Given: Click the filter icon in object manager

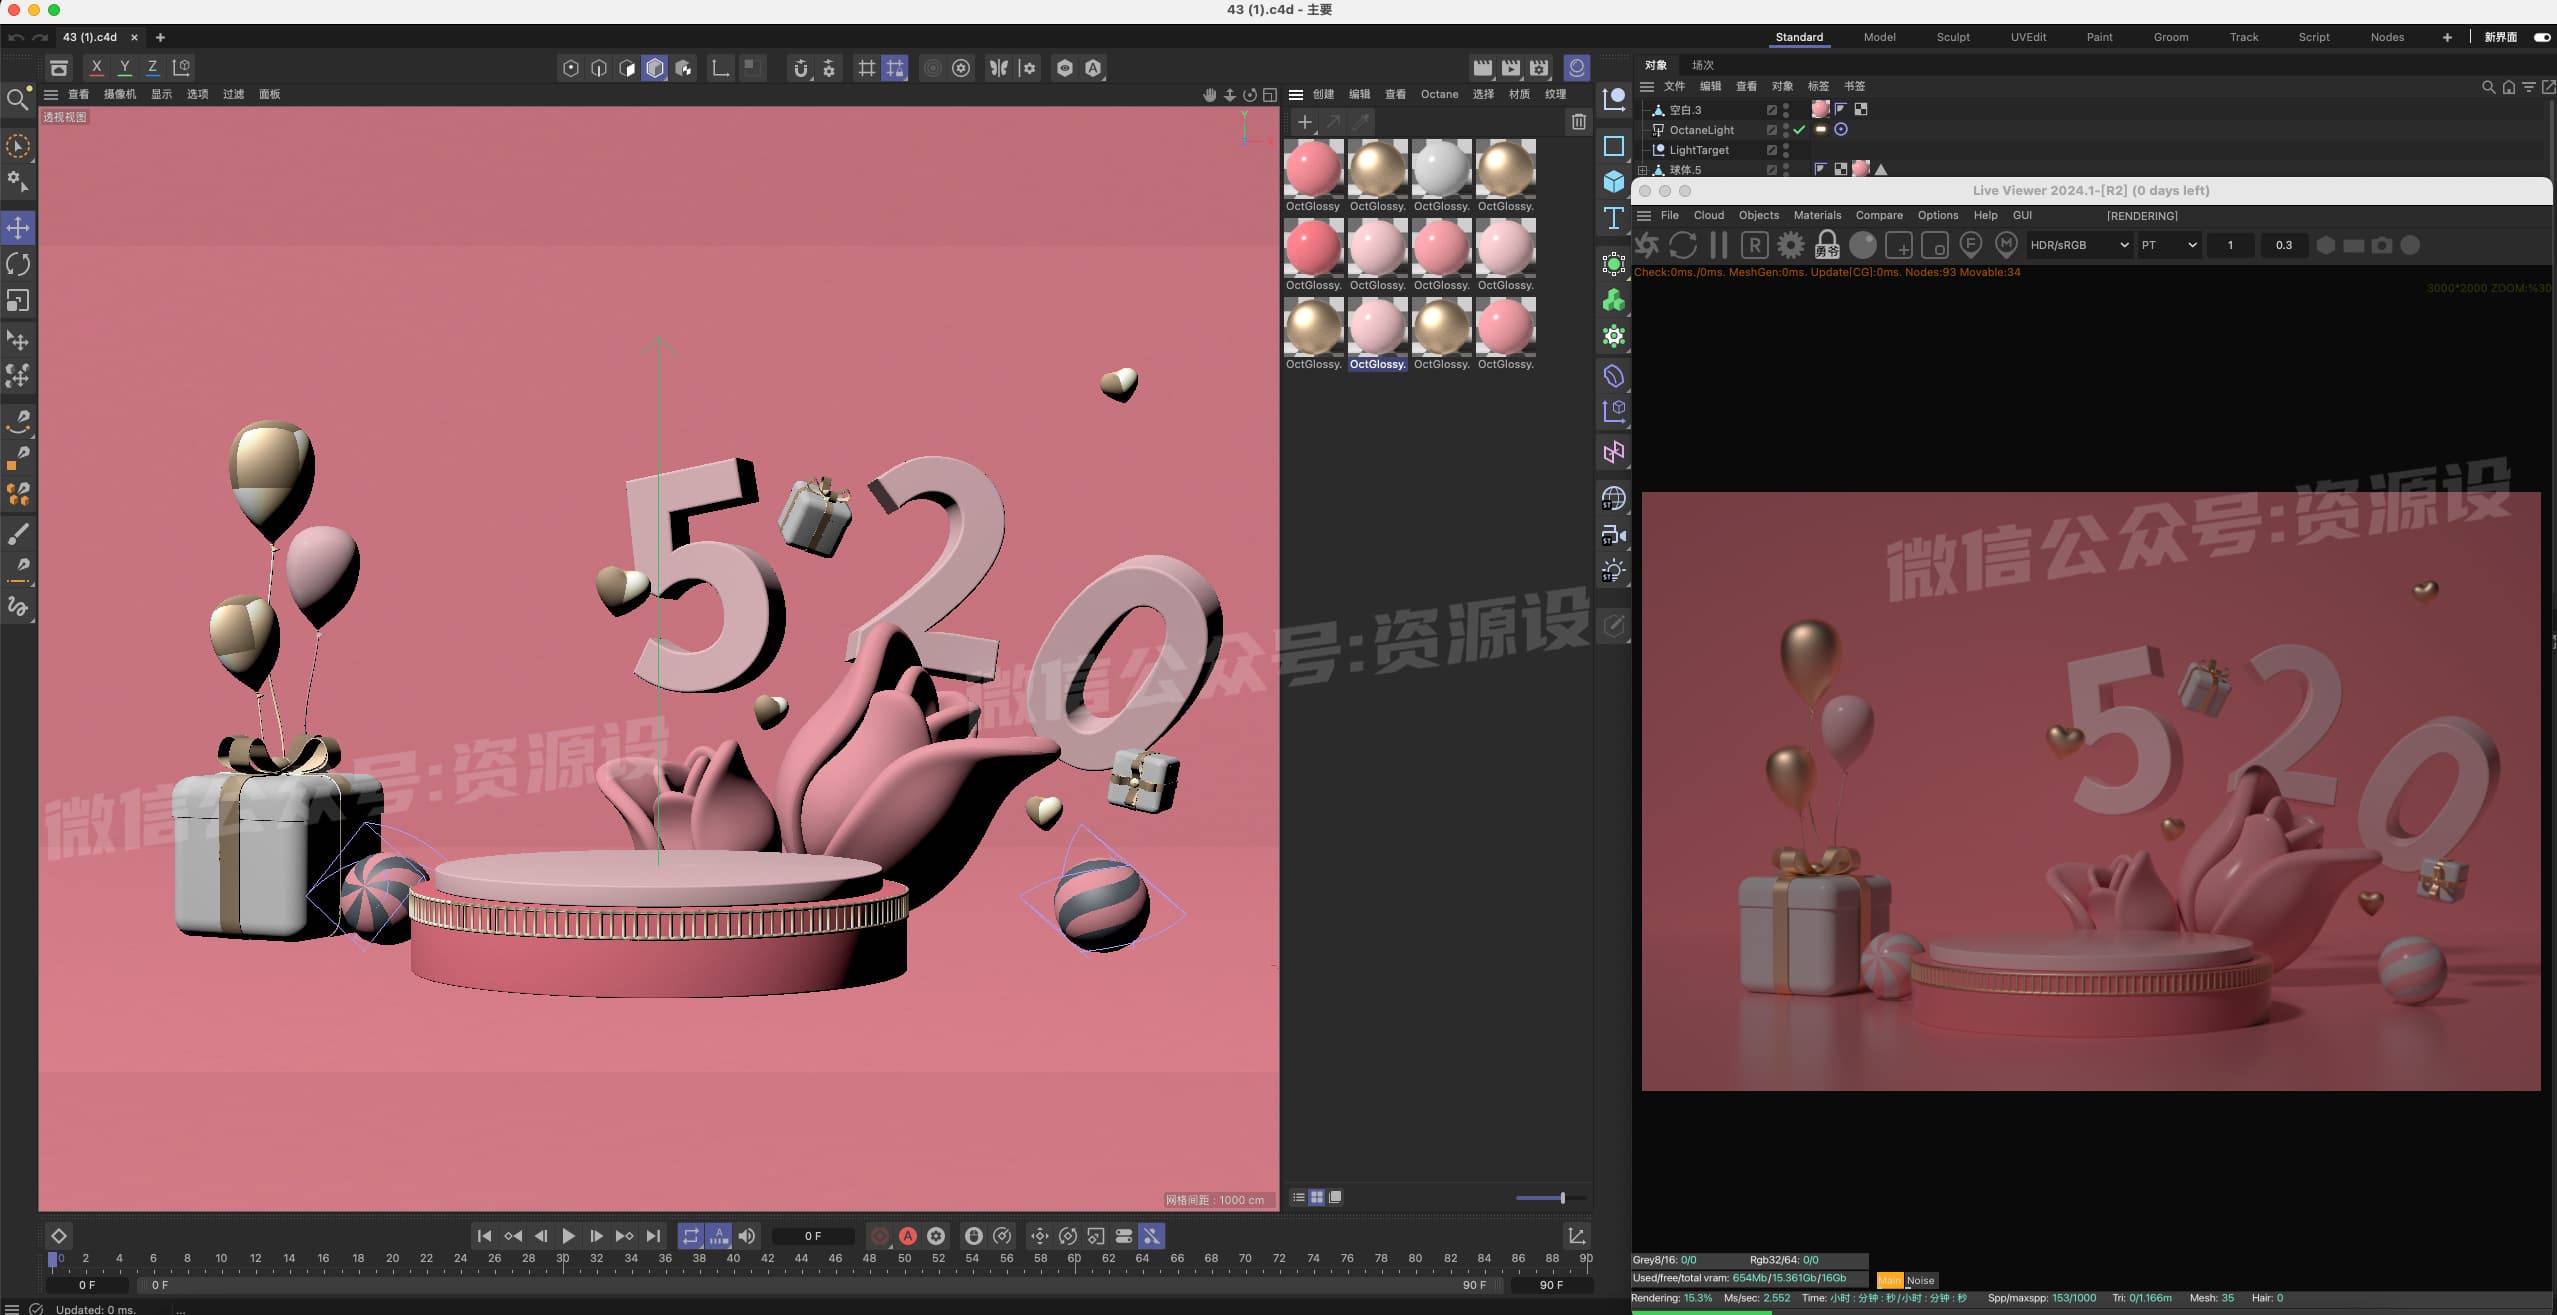Looking at the screenshot, I should click(x=2528, y=87).
